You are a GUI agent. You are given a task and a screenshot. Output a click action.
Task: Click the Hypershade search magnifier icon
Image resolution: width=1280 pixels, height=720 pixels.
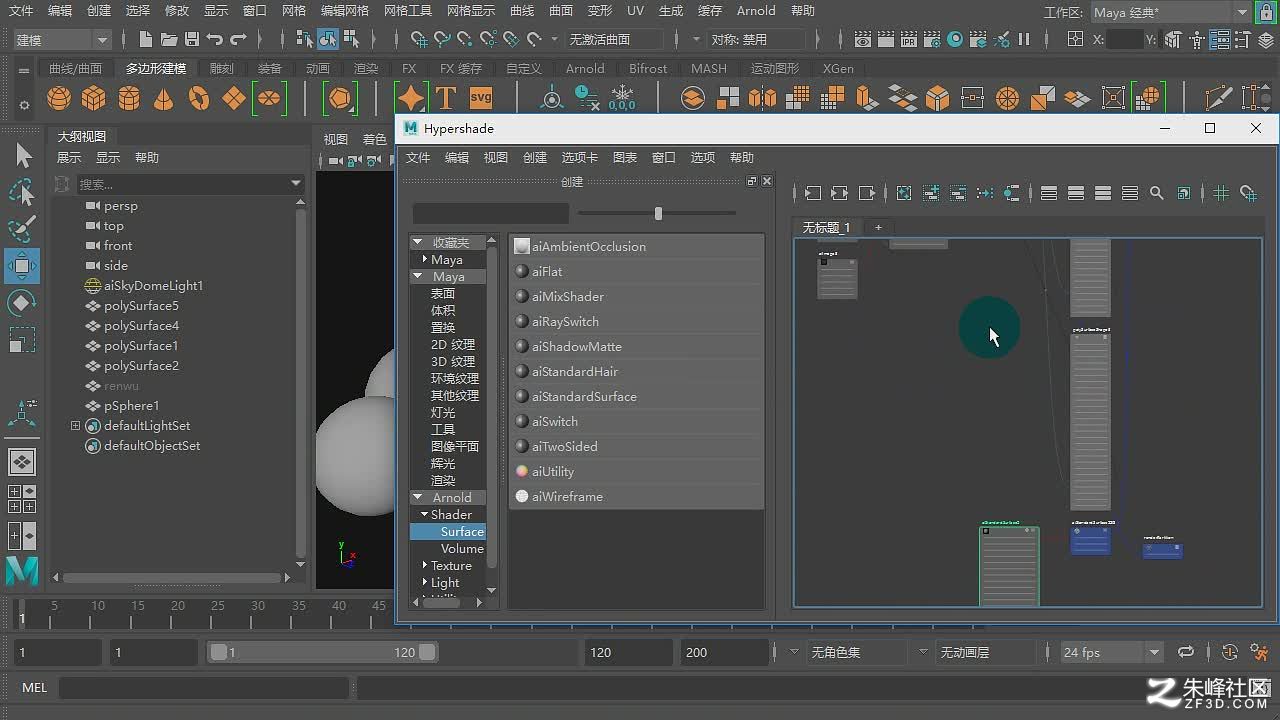pyautogui.click(x=1157, y=193)
